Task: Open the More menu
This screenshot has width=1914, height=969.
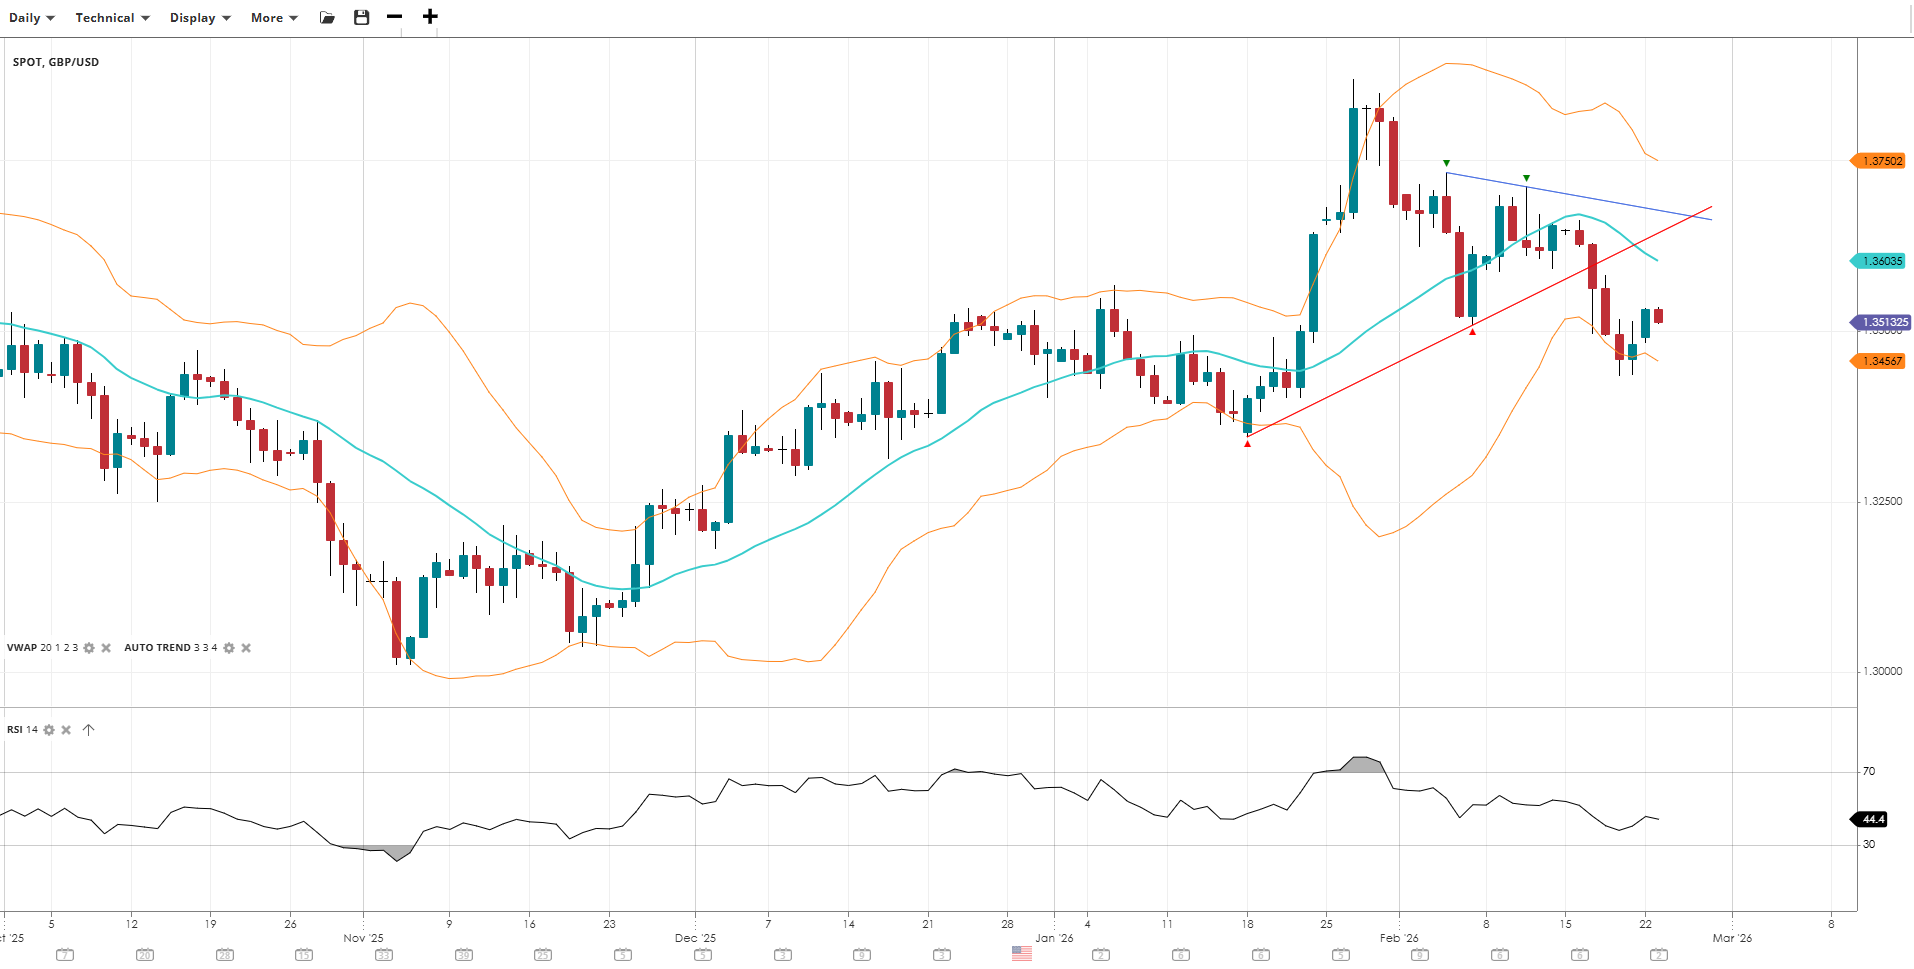Action: tap(274, 18)
